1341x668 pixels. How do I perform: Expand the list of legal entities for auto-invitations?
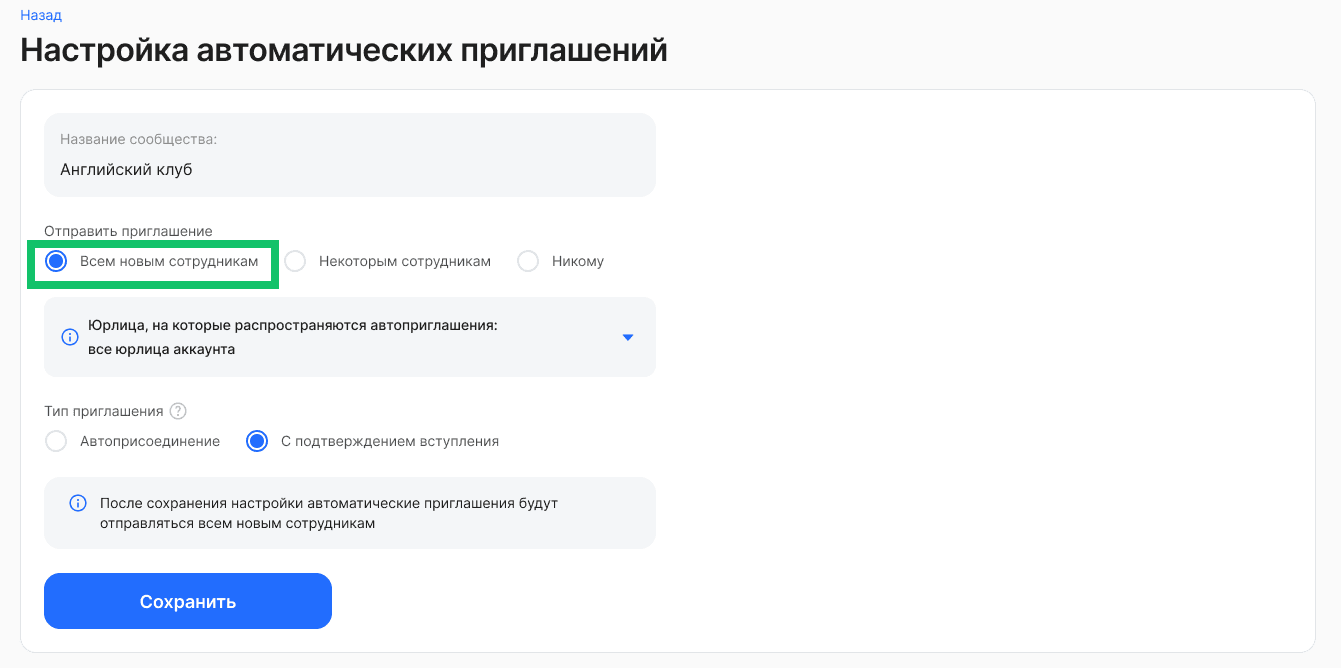coord(628,337)
